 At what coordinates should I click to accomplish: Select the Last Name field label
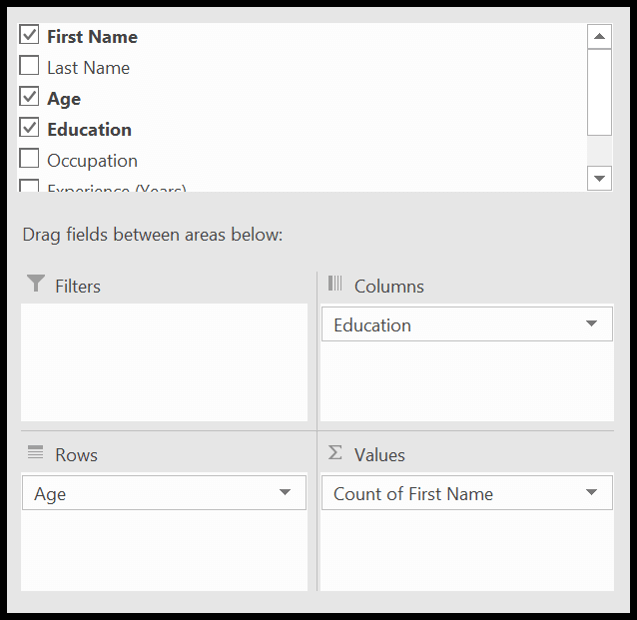point(89,68)
